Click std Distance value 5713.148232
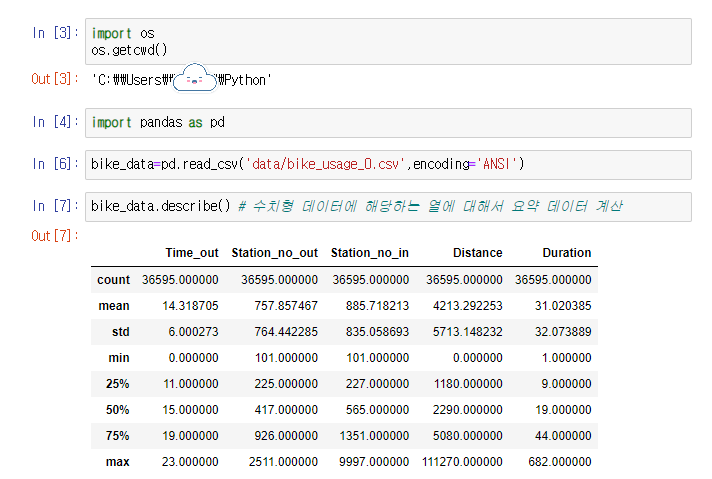 pyautogui.click(x=468, y=332)
